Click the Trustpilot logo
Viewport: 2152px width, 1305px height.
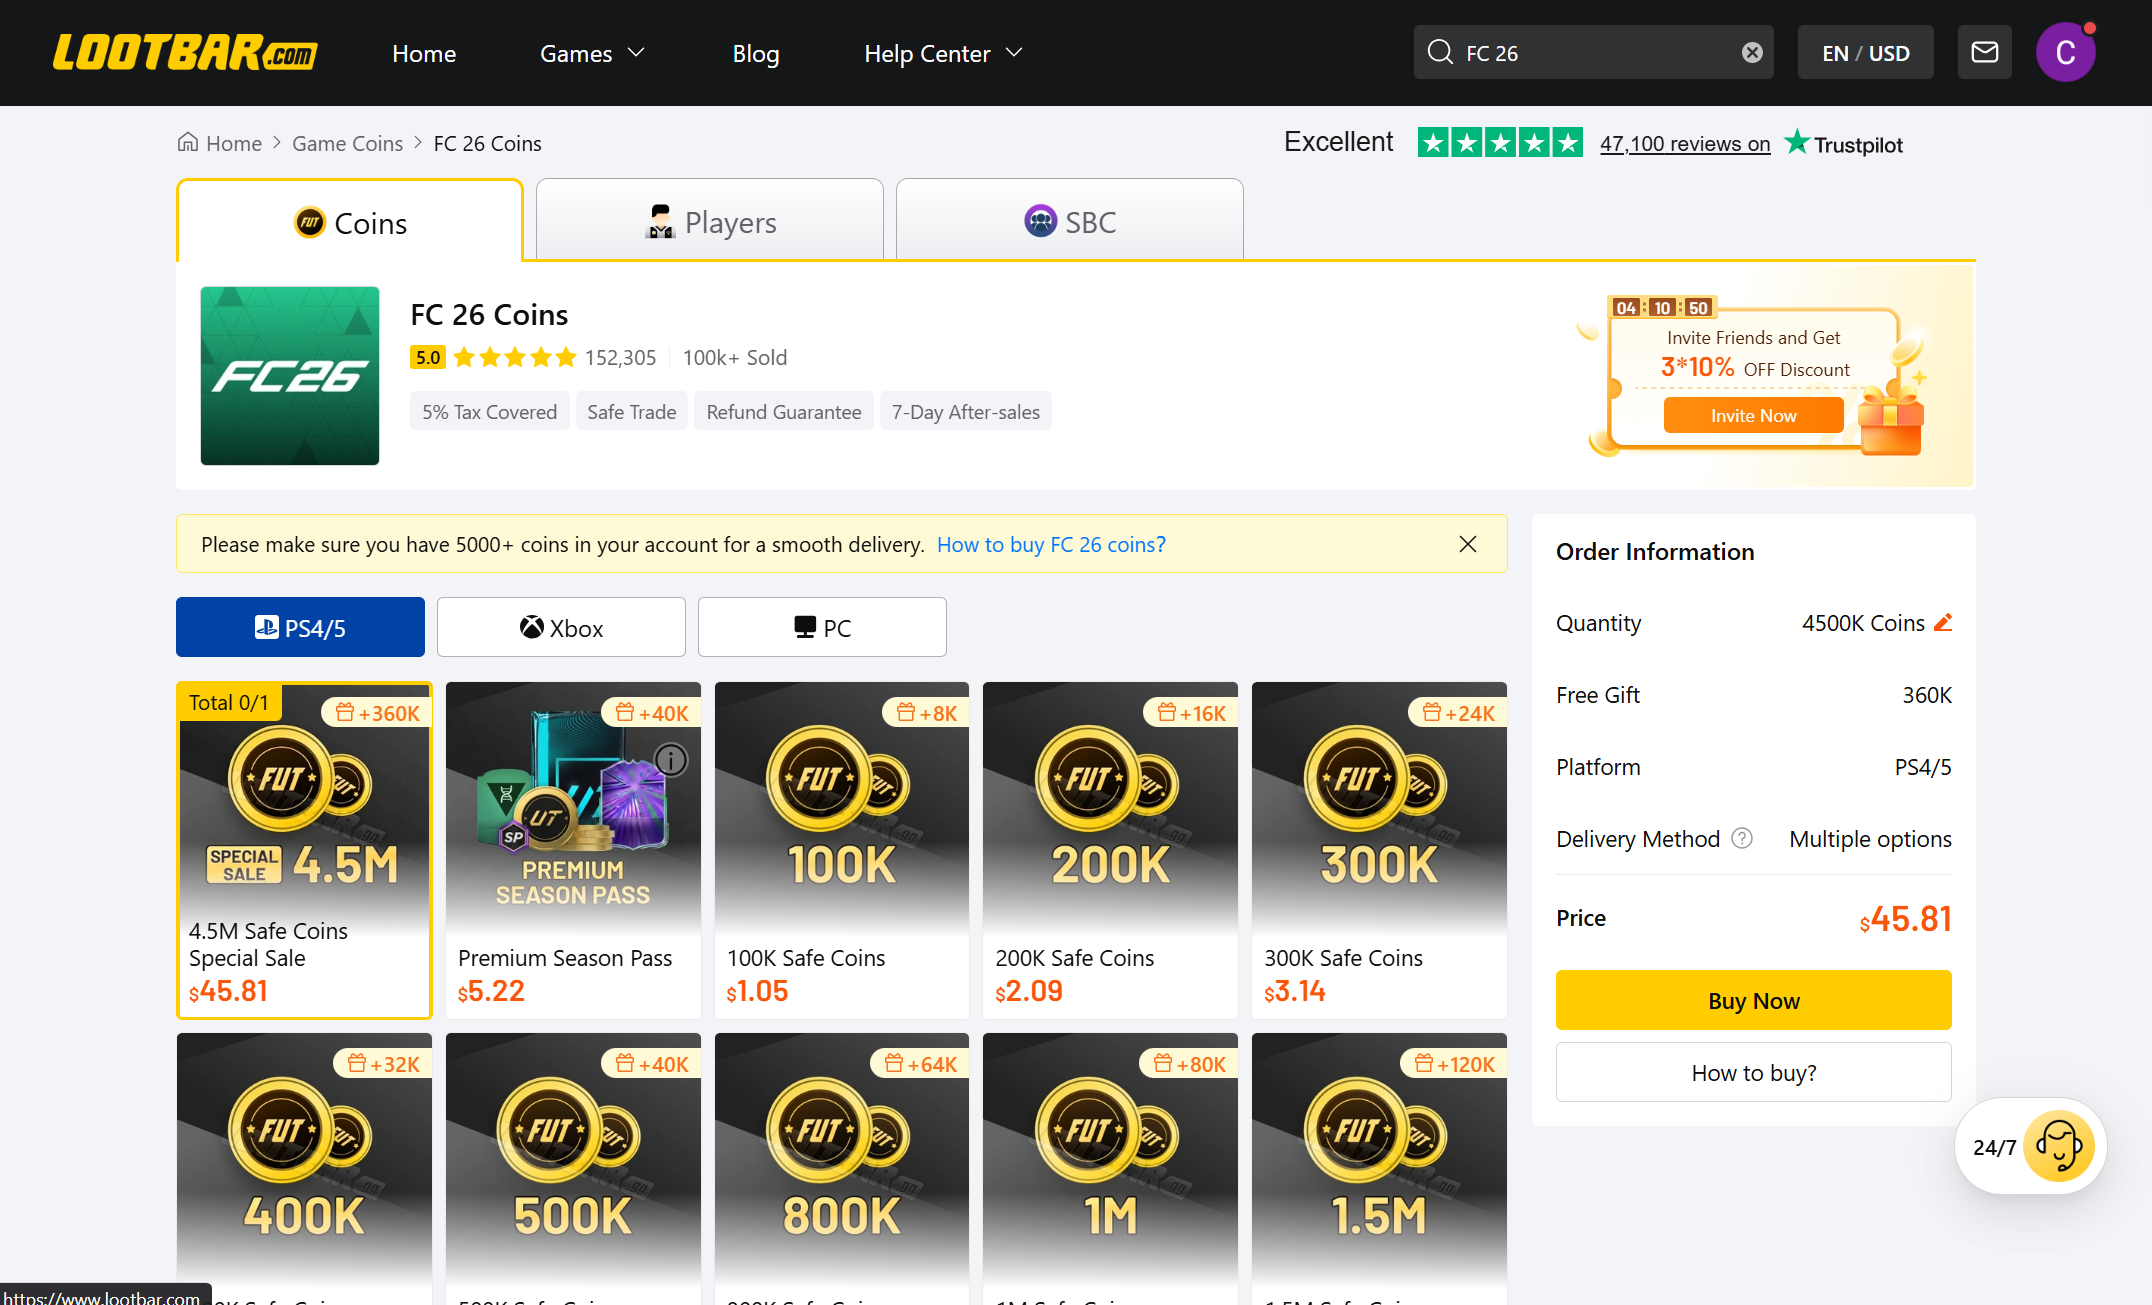pos(1844,144)
